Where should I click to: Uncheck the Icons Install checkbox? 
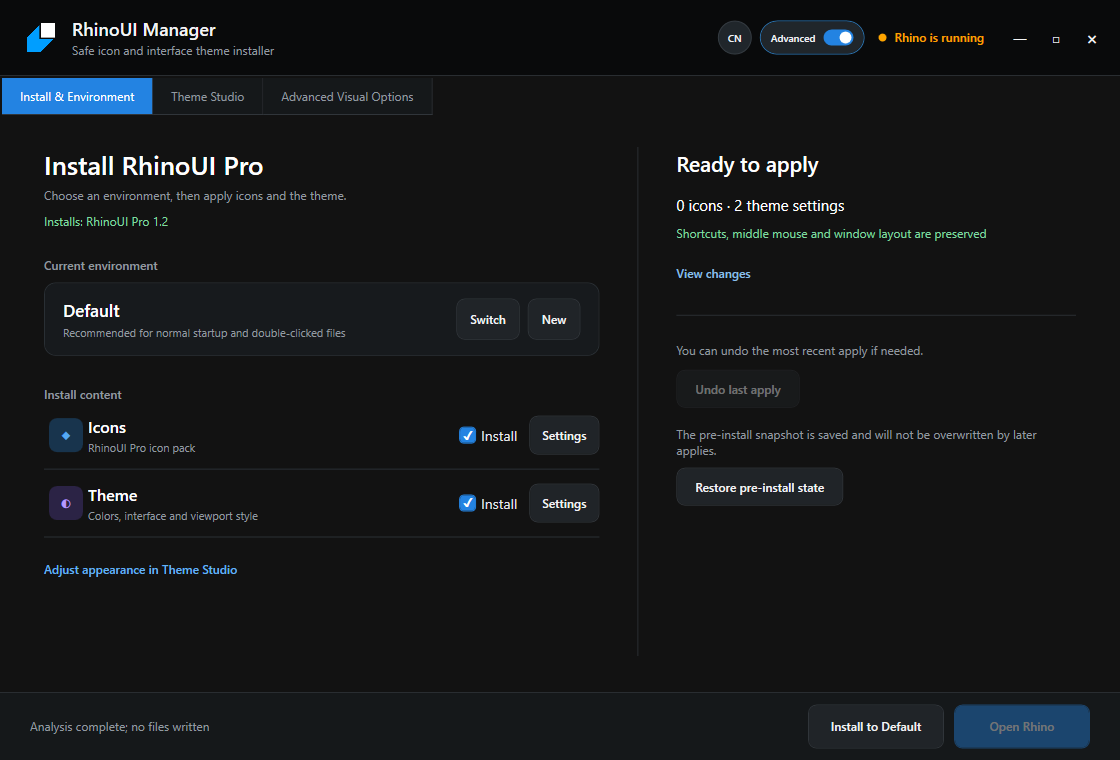467,436
